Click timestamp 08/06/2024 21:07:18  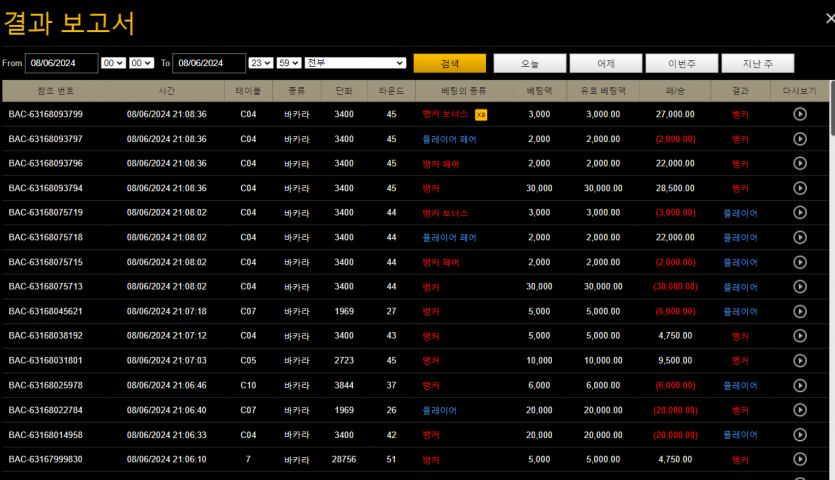(x=166, y=311)
